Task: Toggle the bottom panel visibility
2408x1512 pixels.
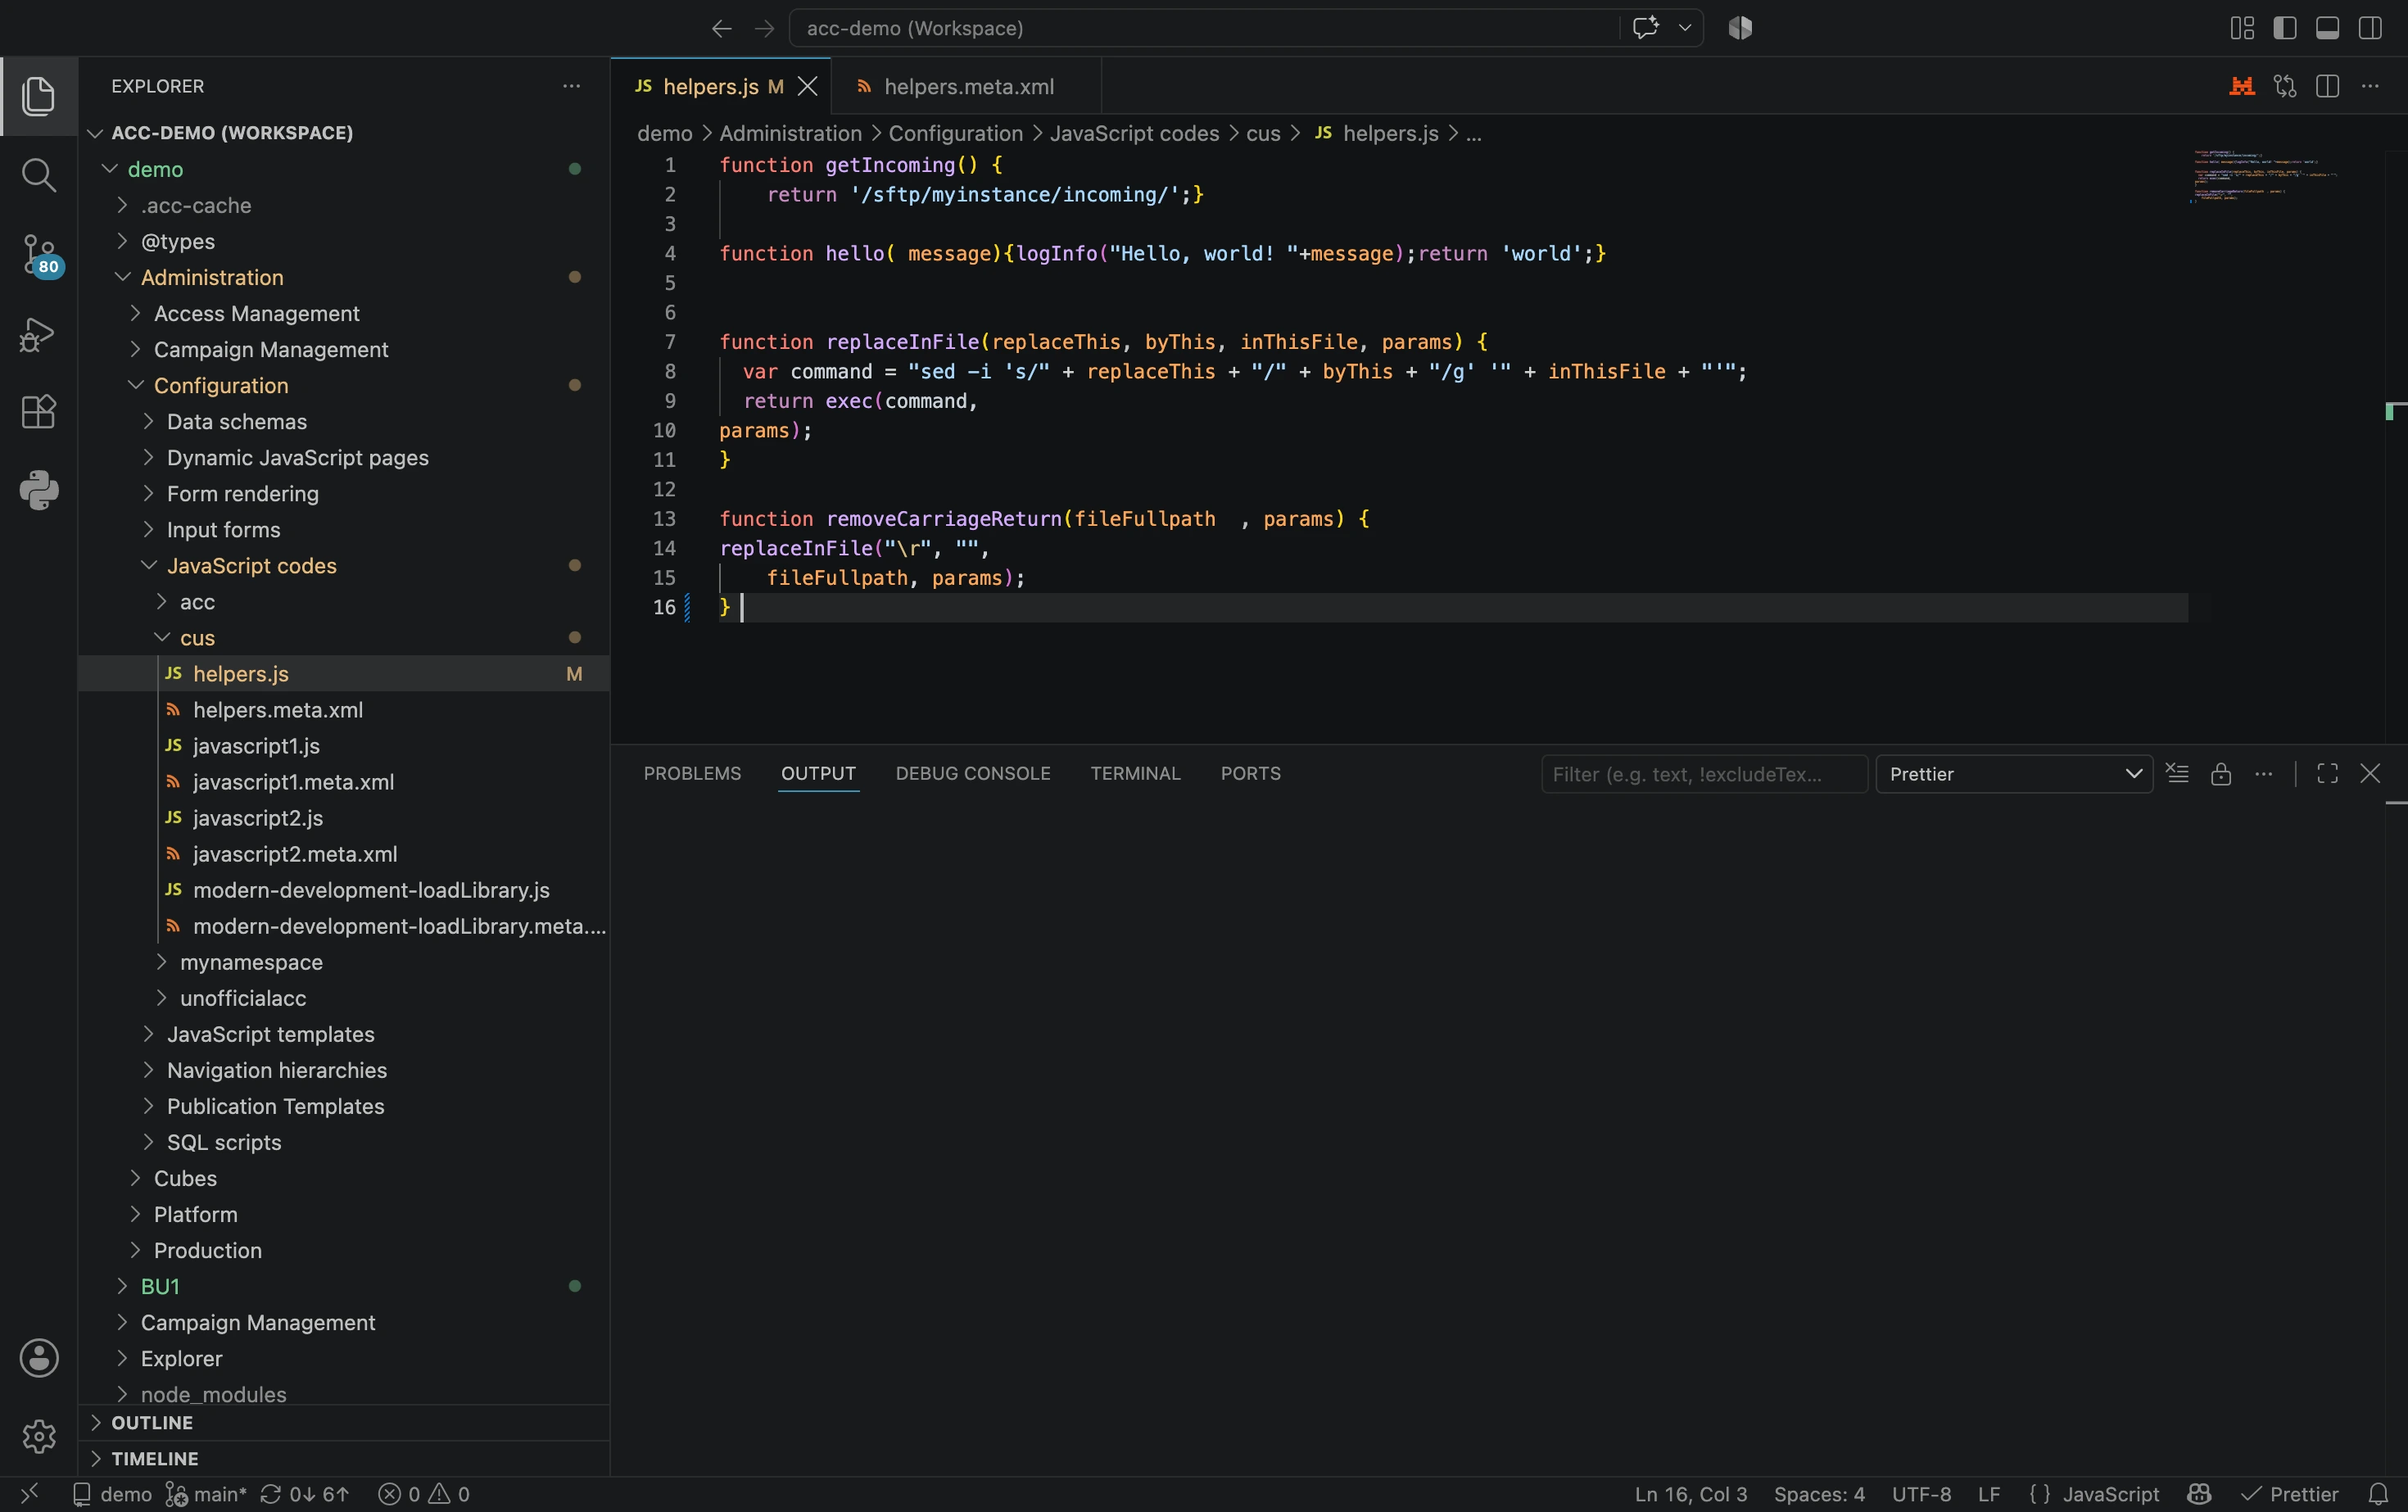Action: pyautogui.click(x=2327, y=28)
